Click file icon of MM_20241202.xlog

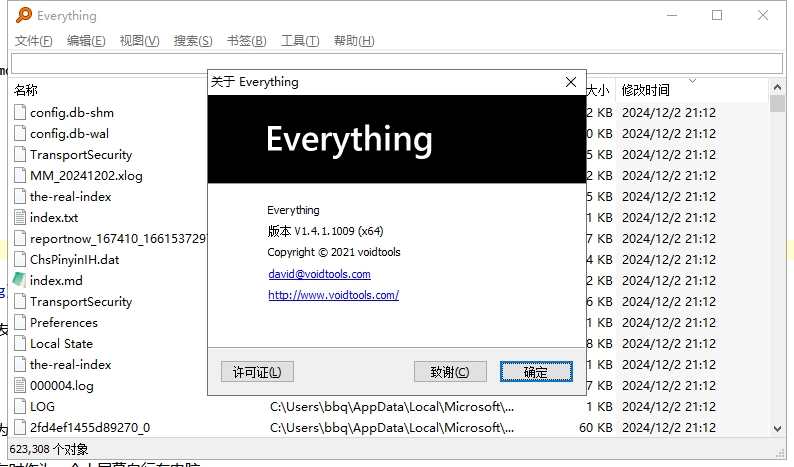(x=20, y=175)
